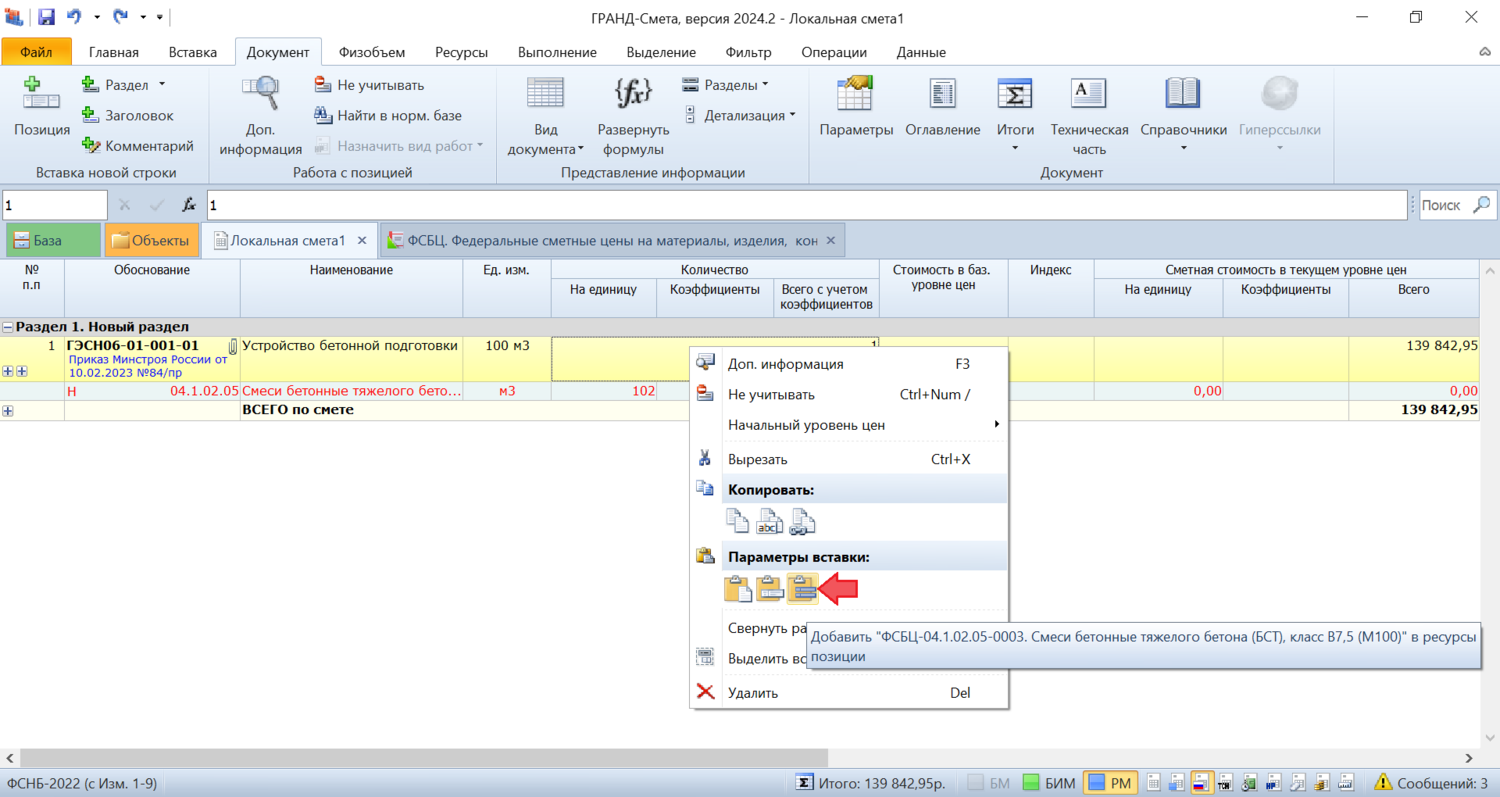Open the Детализация dropdown

tap(740, 115)
